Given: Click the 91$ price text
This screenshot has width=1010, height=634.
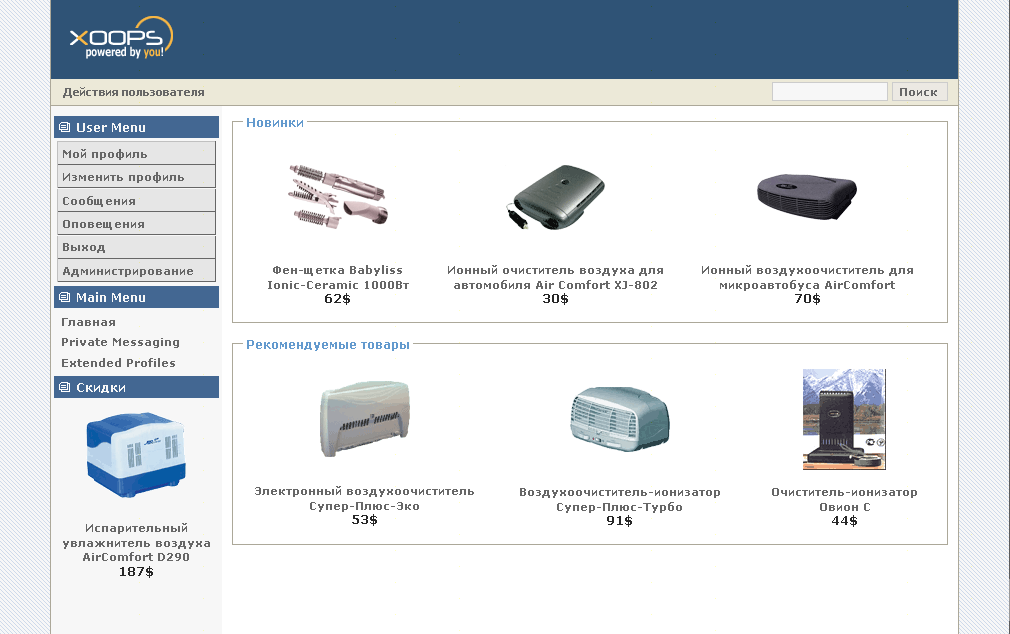Looking at the screenshot, I should coord(620,520).
